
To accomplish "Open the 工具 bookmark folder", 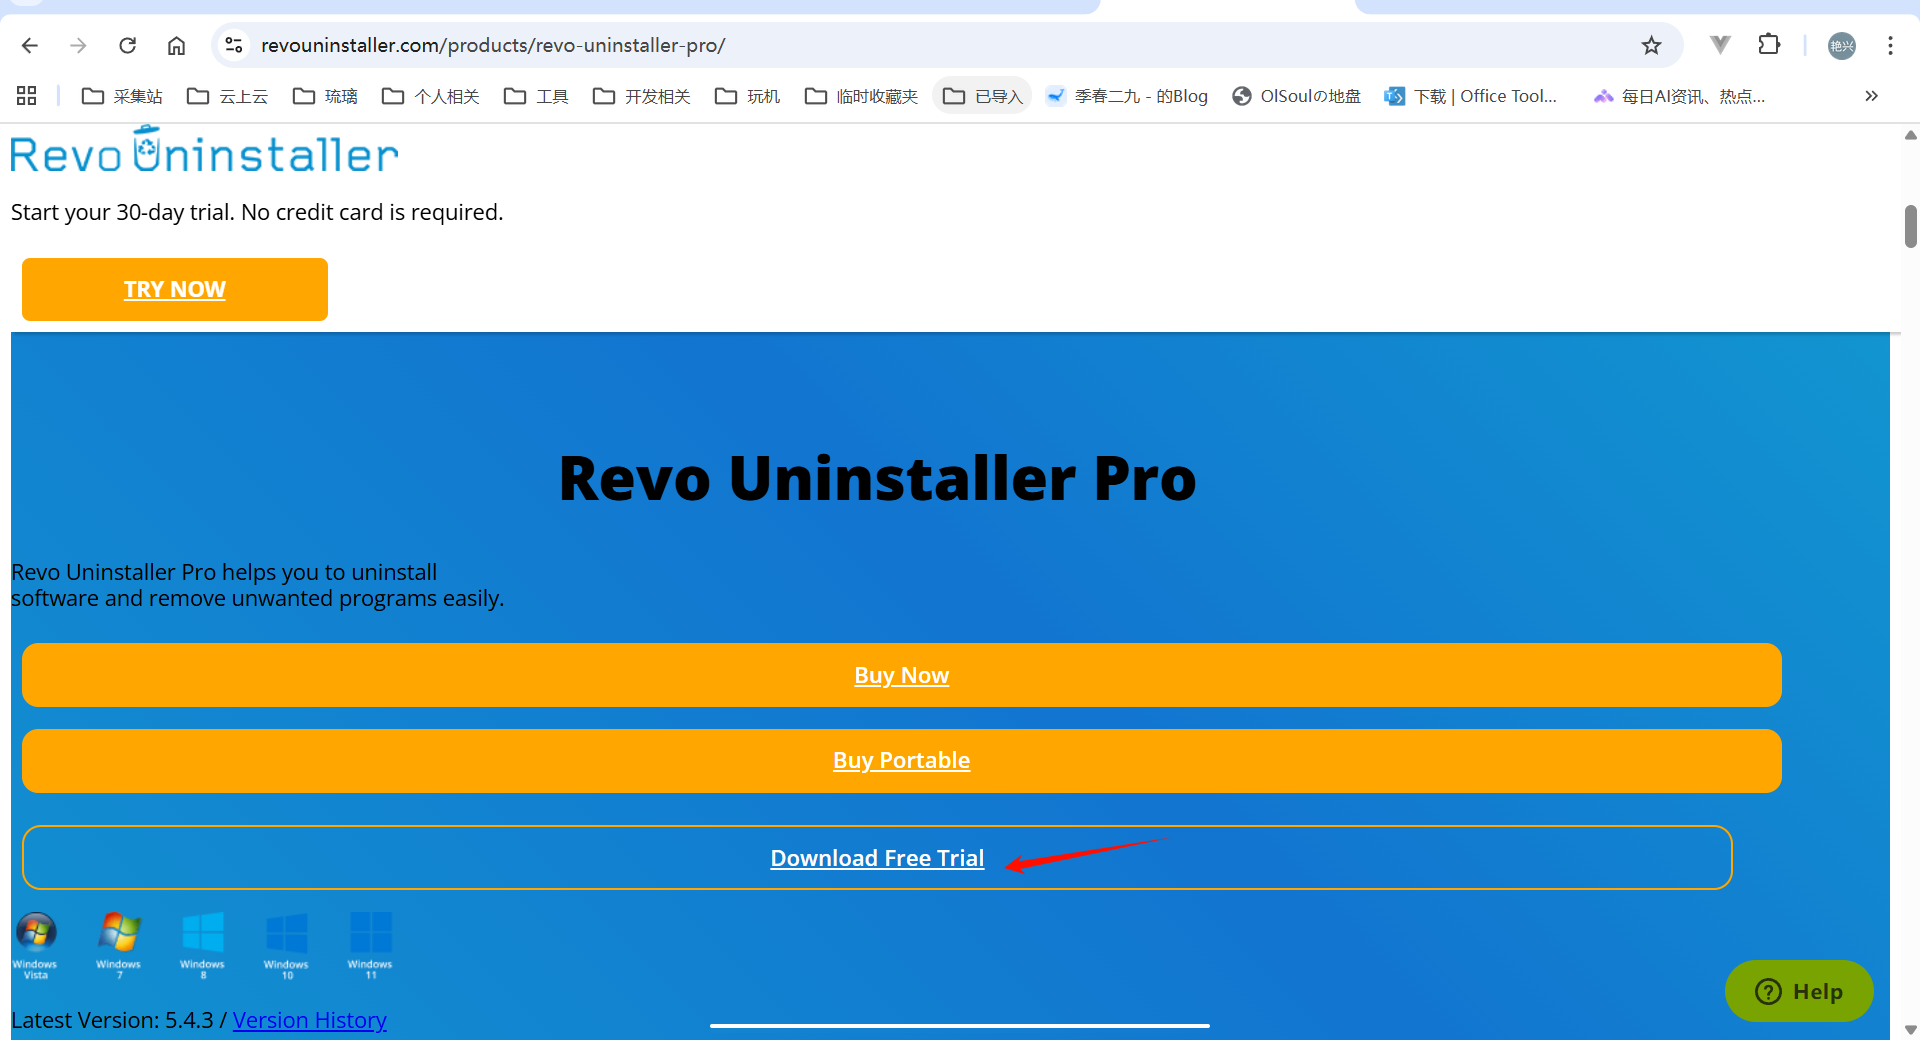I will (537, 96).
